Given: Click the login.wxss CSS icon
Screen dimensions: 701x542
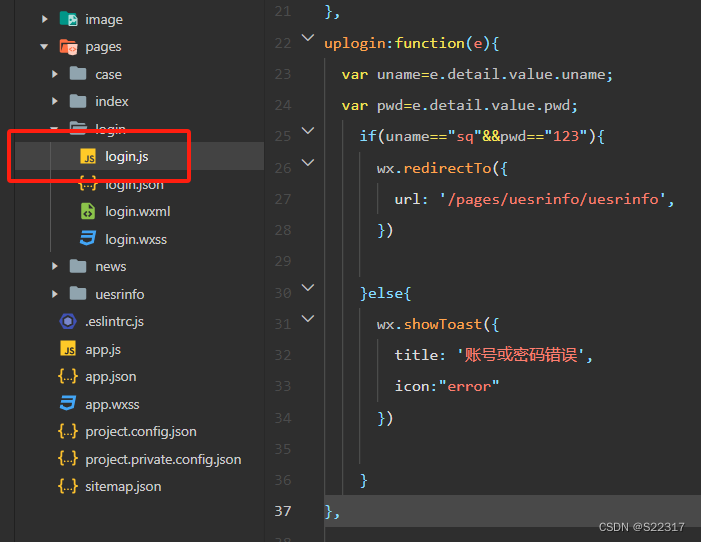Looking at the screenshot, I should click(88, 238).
